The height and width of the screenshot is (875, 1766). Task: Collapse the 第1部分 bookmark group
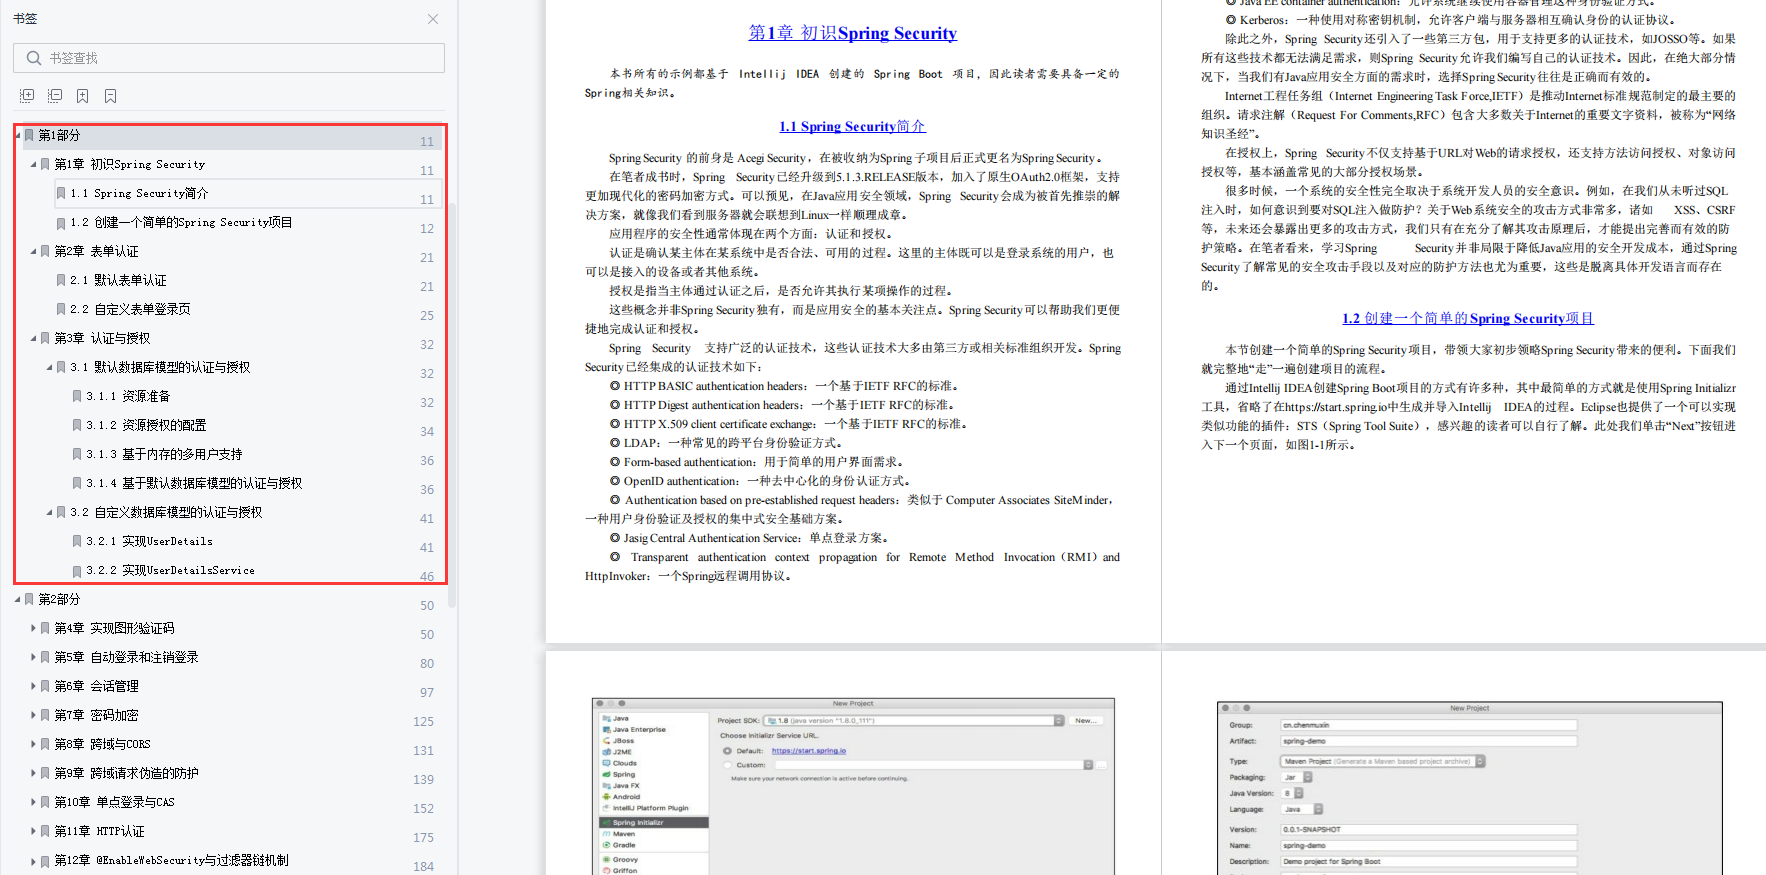point(18,135)
